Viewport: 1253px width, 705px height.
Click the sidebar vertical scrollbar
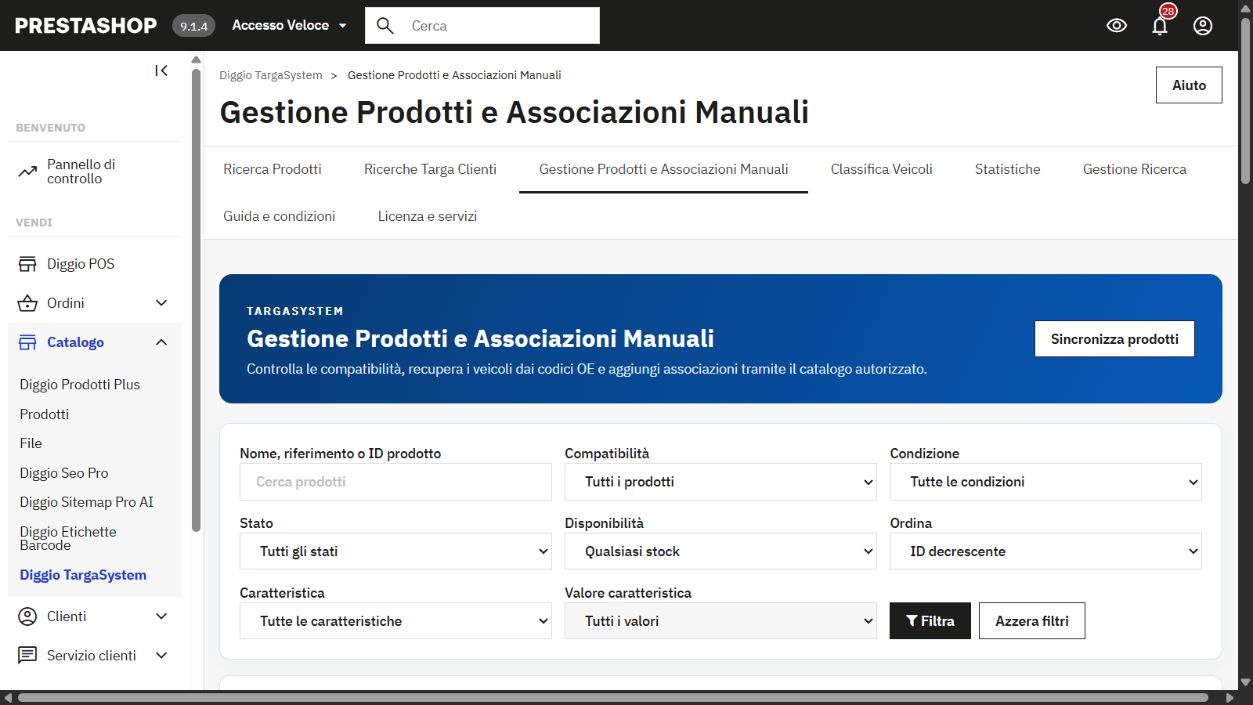pos(196,300)
